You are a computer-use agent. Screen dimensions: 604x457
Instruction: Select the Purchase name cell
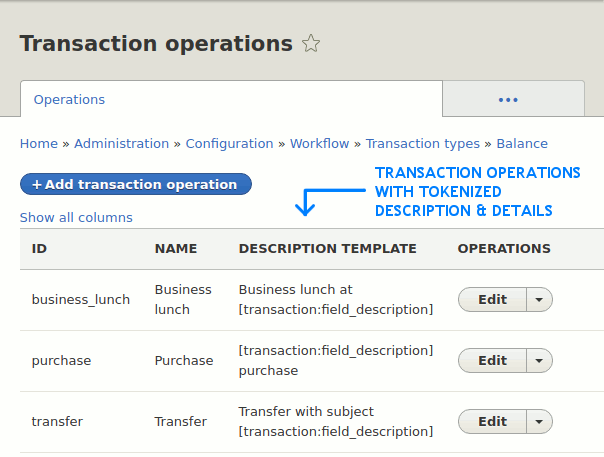[x=184, y=360]
